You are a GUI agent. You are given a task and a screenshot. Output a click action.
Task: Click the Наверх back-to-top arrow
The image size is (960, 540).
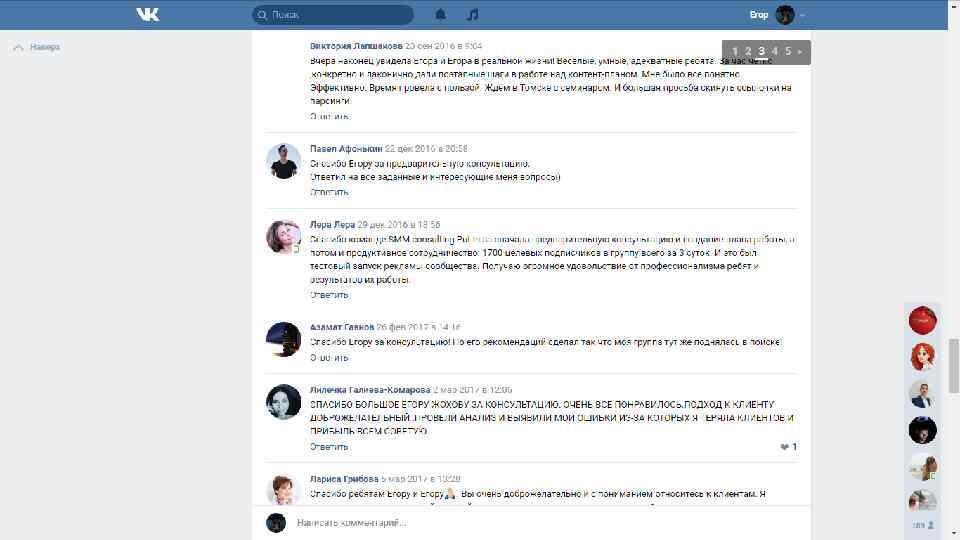(18, 47)
